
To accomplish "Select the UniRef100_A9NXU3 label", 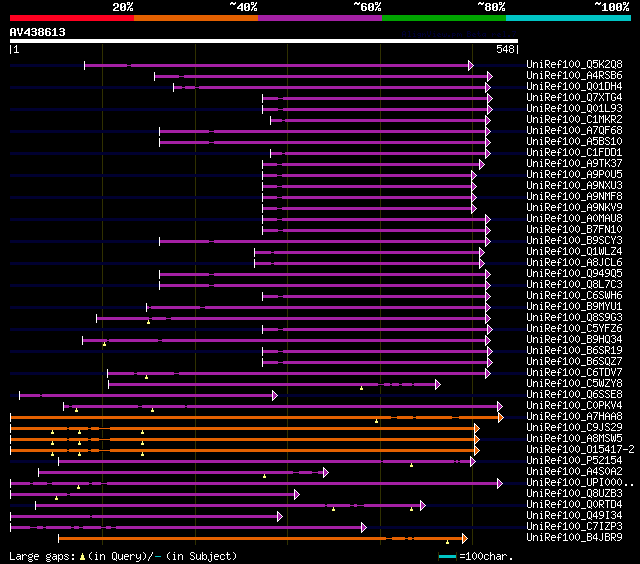I will pyautogui.click(x=574, y=185).
